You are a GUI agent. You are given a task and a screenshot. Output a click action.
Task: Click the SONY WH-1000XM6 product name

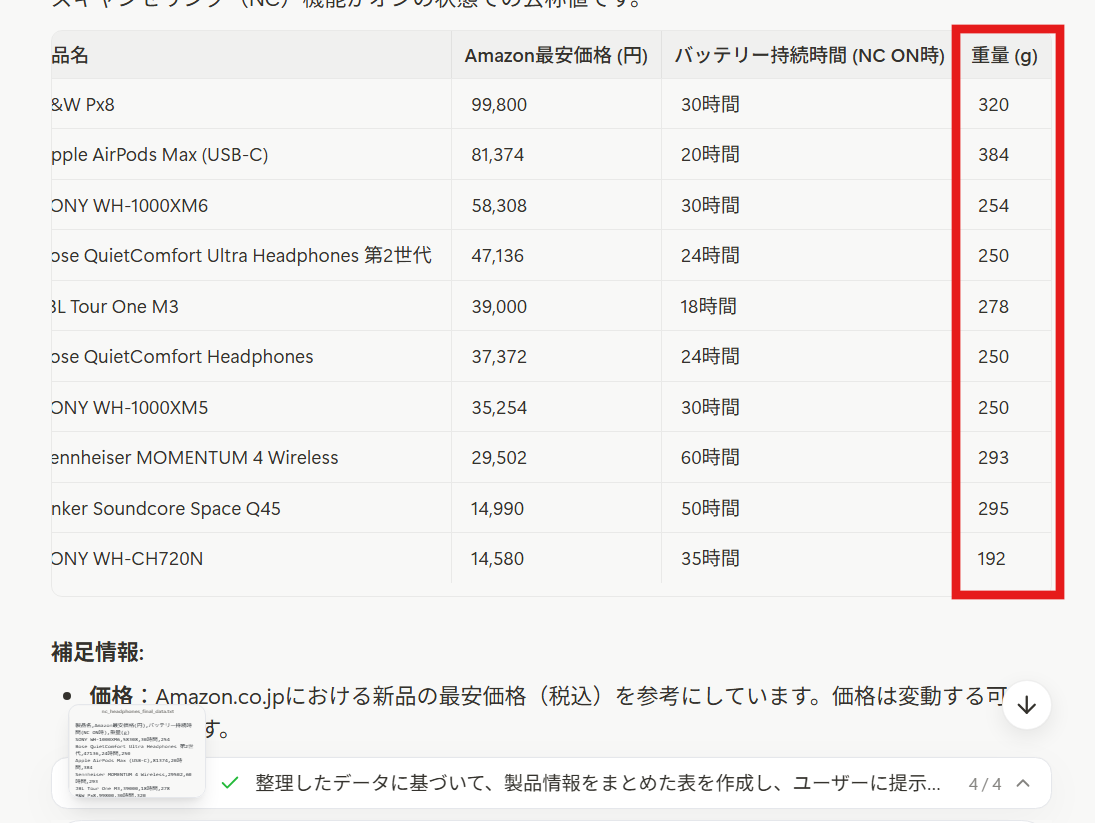[130, 206]
